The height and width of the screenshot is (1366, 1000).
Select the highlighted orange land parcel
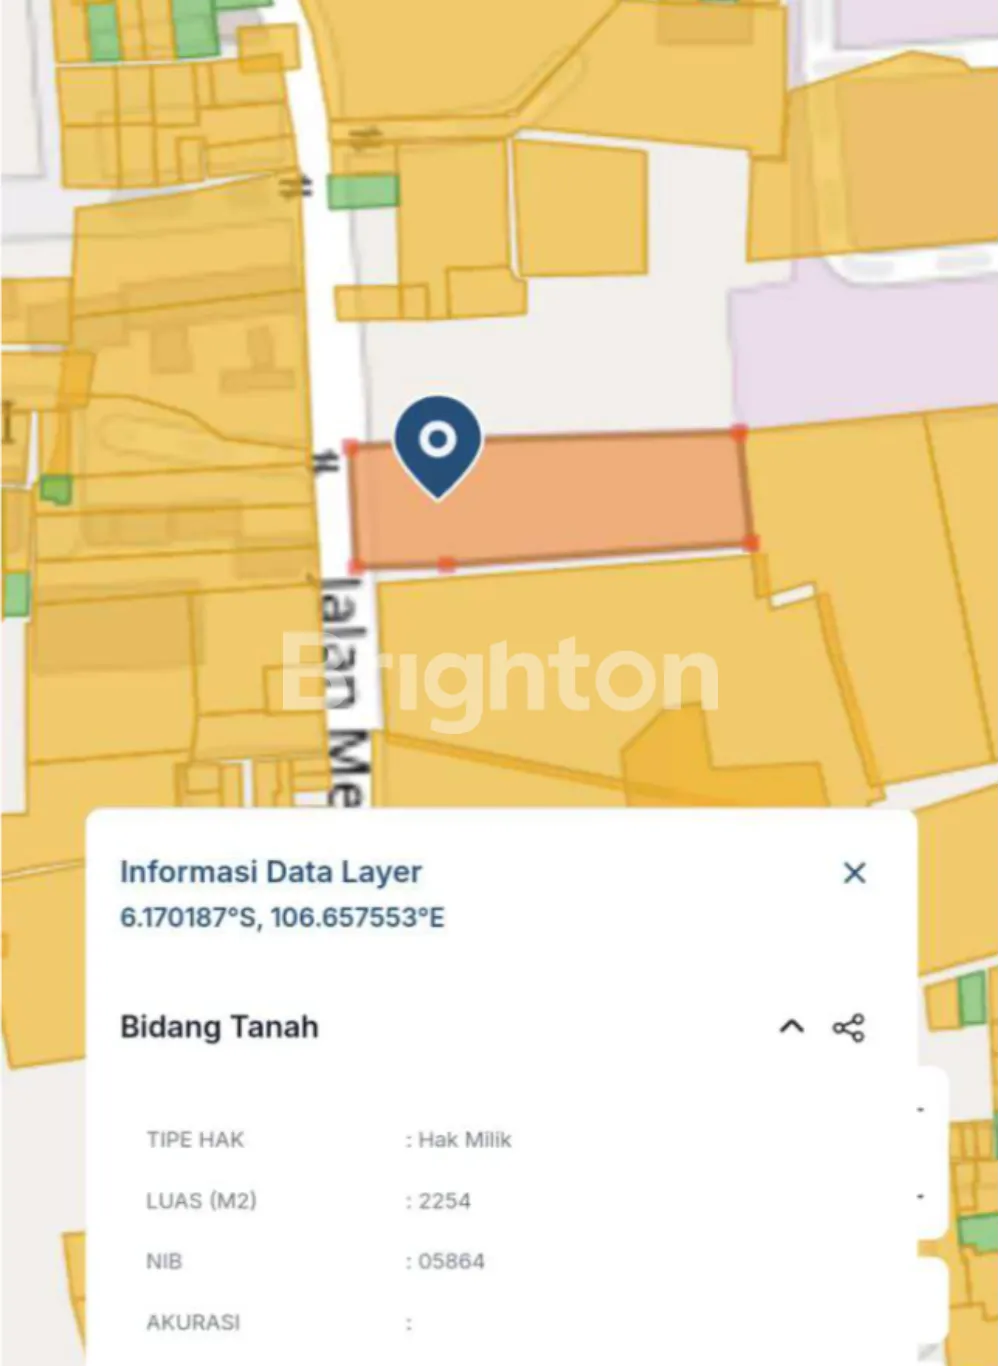(x=550, y=499)
